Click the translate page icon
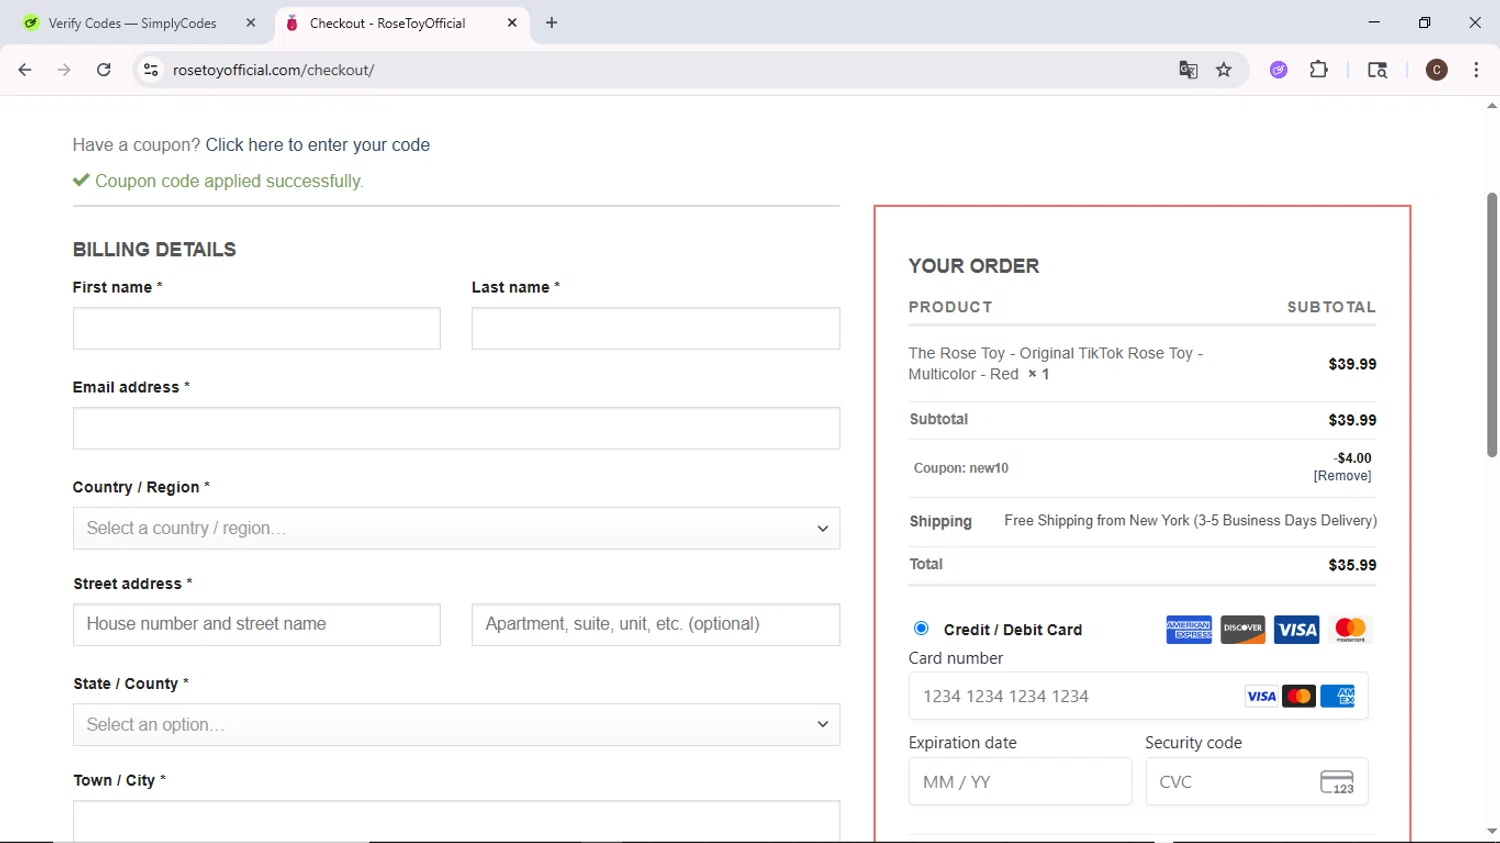This screenshot has height=843, width=1500. [x=1188, y=70]
